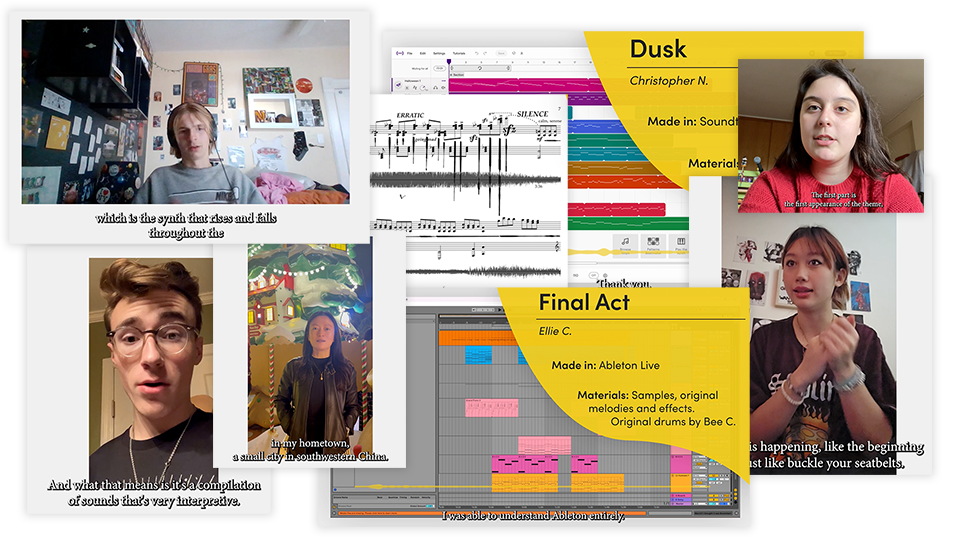The image size is (960, 540).
Task: Click the Original drums by Bee C. text
Action: click(x=673, y=422)
